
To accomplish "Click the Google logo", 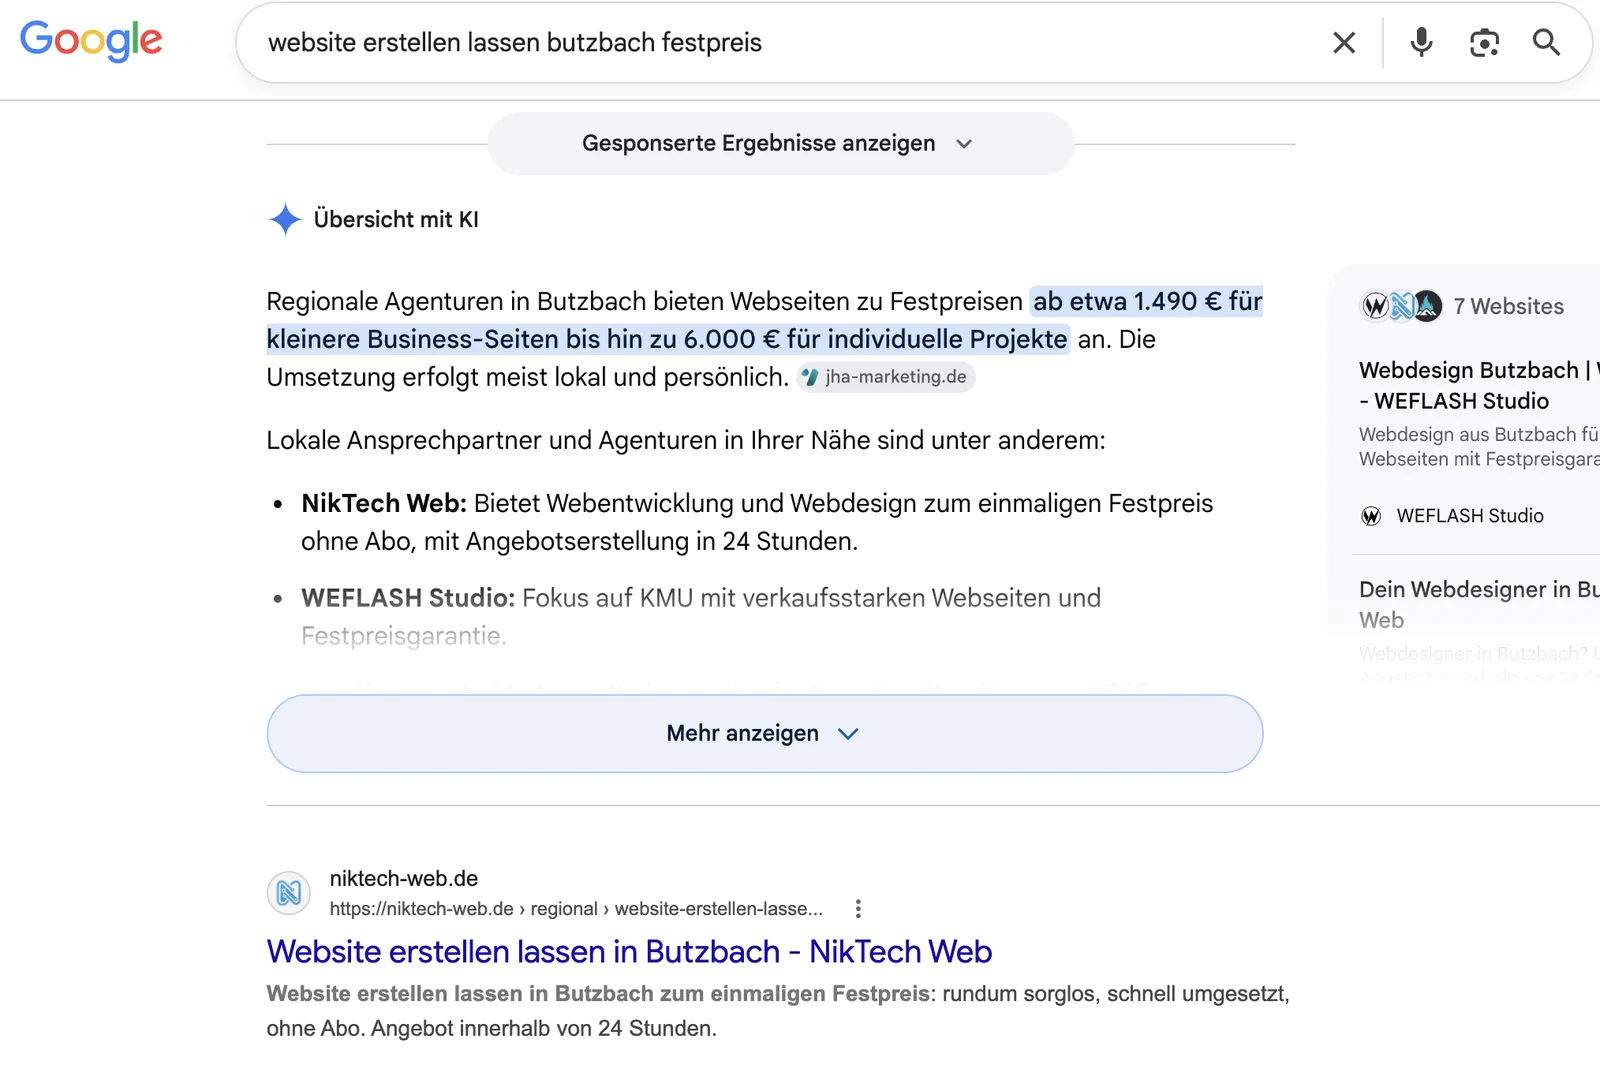I will click(x=91, y=41).
